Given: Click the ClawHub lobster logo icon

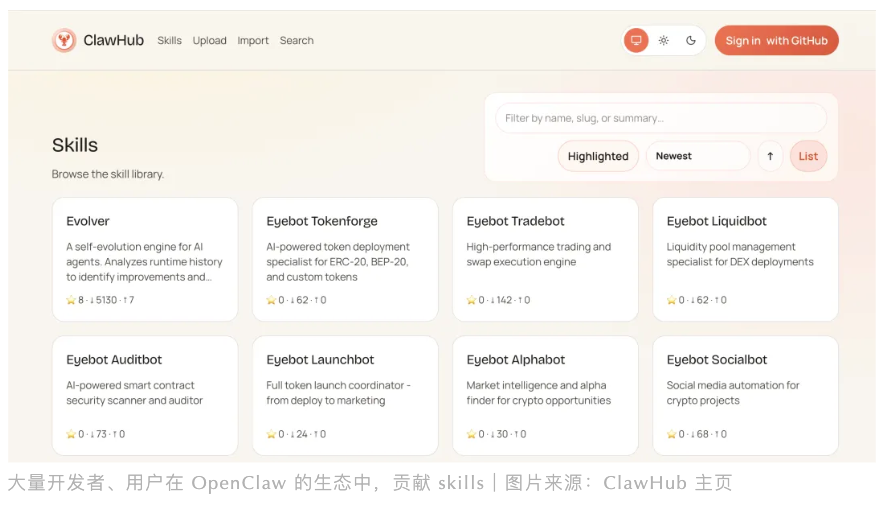Looking at the screenshot, I should pyautogui.click(x=64, y=41).
